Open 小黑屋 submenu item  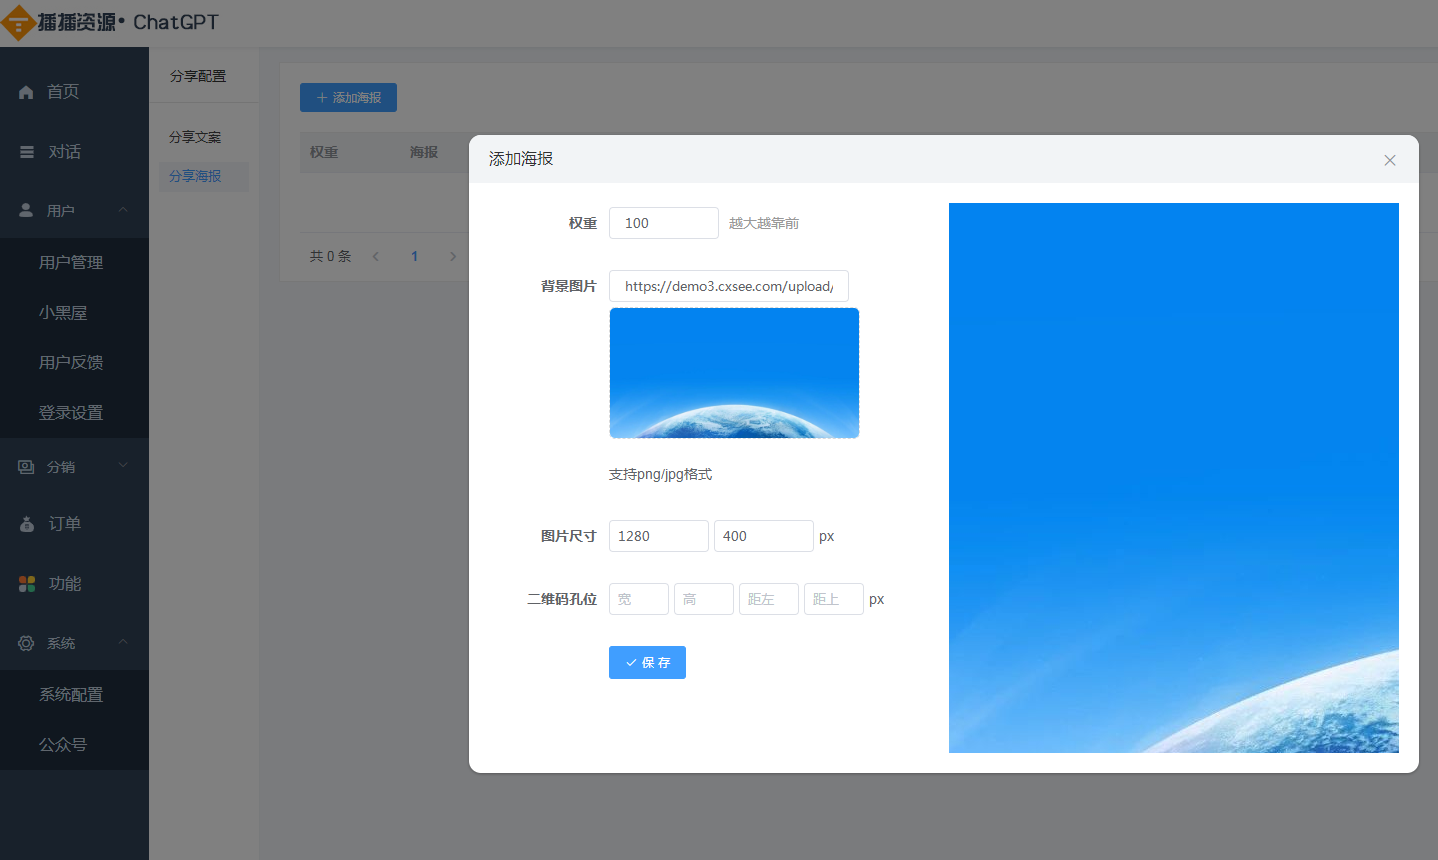tap(74, 313)
